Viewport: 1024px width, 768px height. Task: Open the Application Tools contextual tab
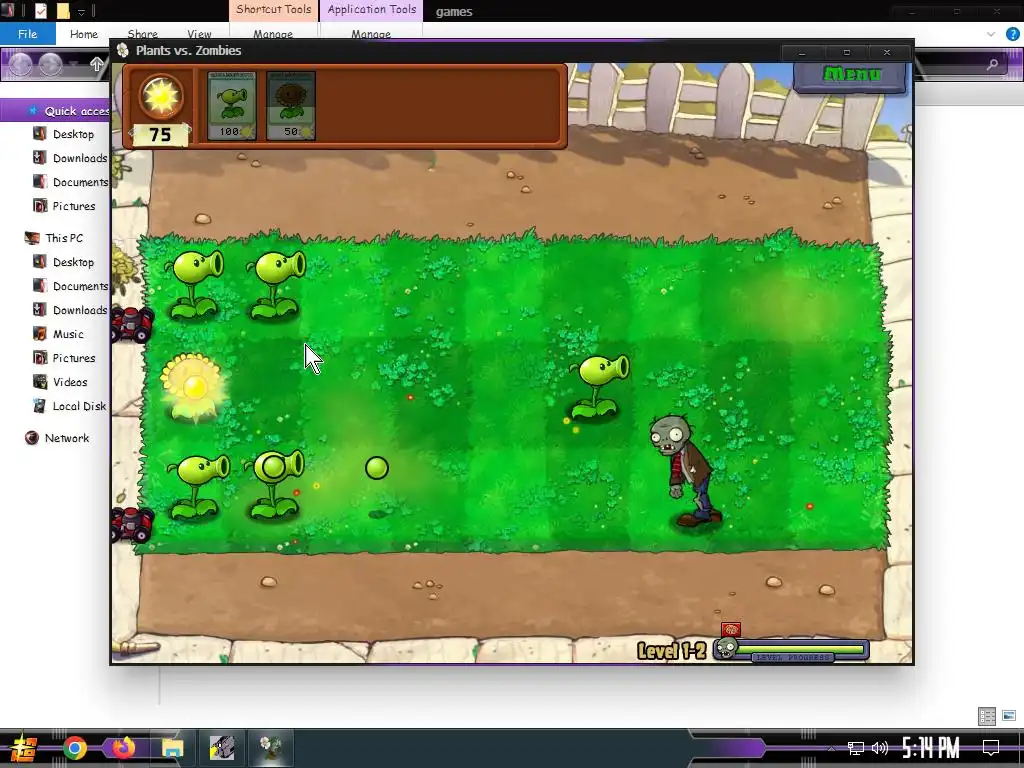pos(372,10)
